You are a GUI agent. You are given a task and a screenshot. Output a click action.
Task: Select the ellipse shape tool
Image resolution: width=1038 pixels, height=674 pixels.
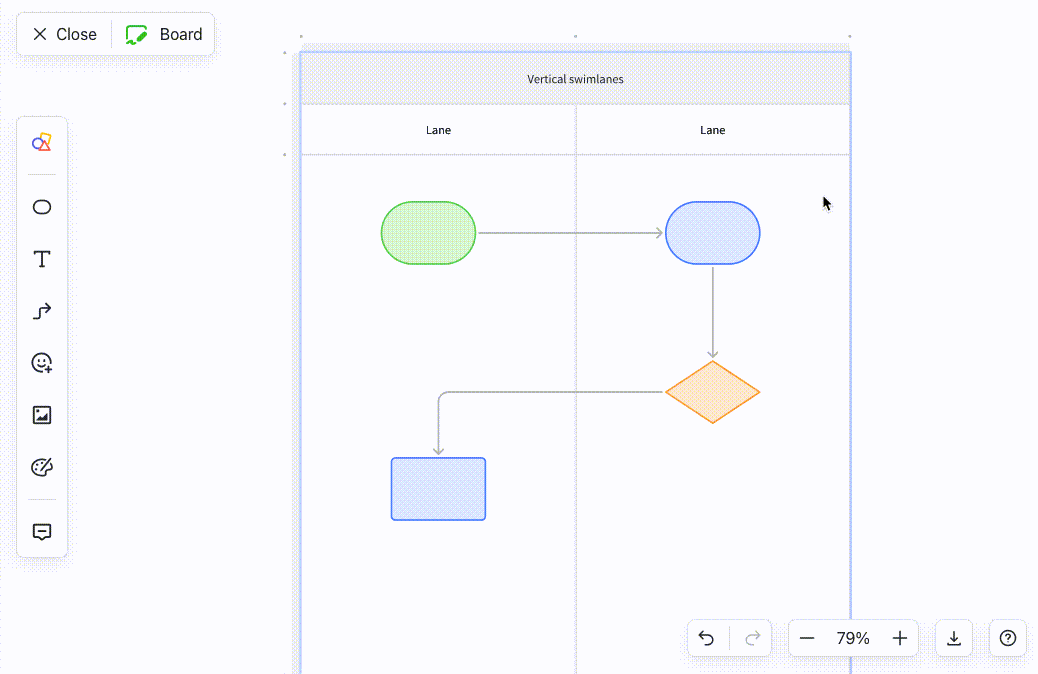[x=41, y=207]
